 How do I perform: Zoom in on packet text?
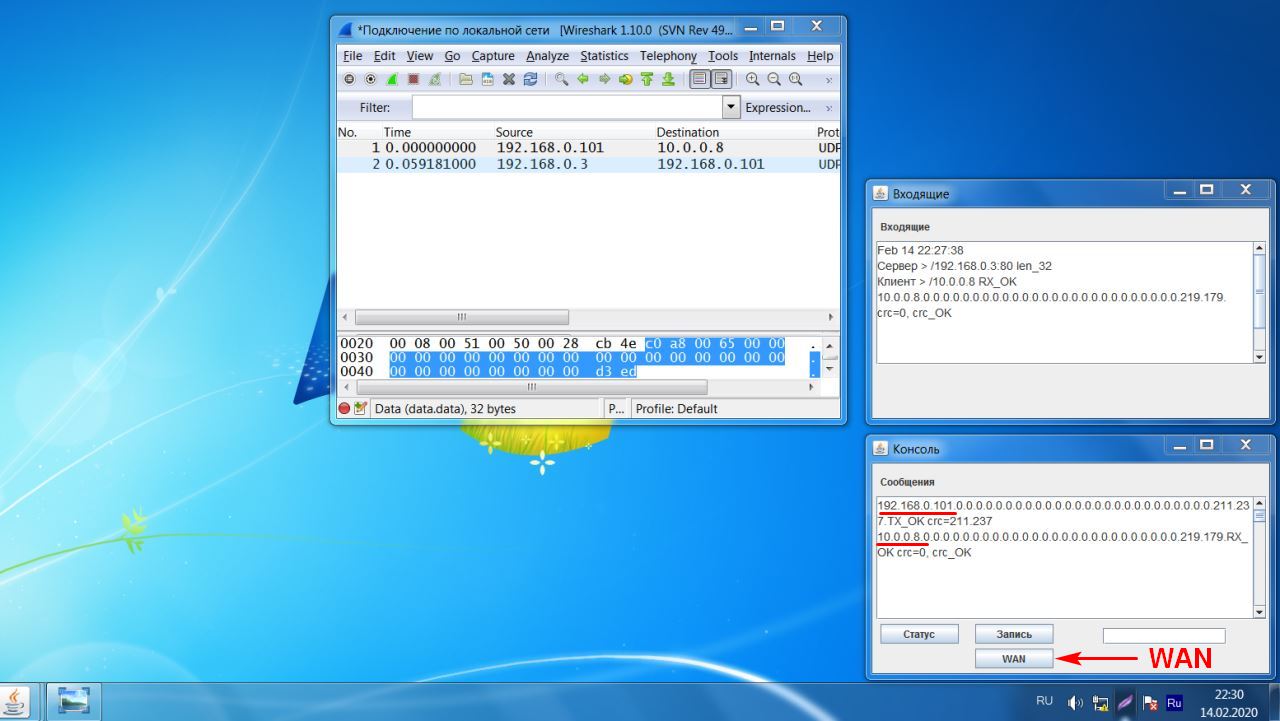752,80
